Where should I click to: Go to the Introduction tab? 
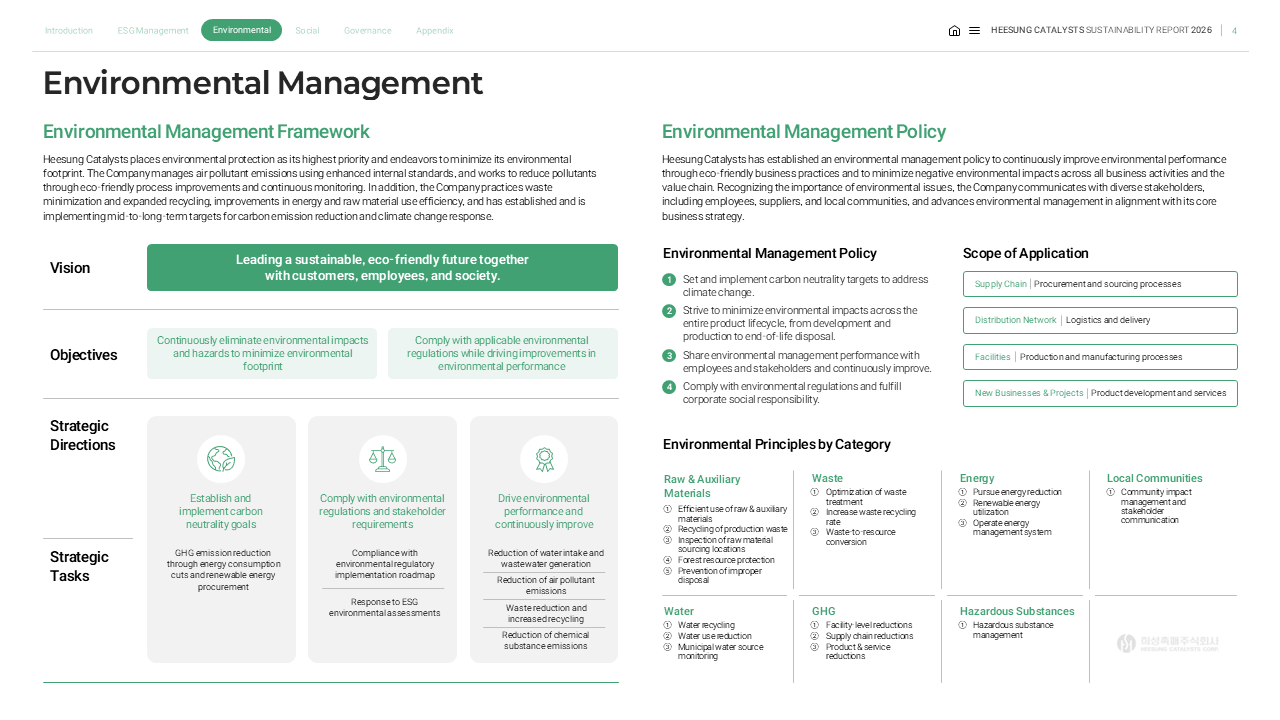tap(69, 31)
